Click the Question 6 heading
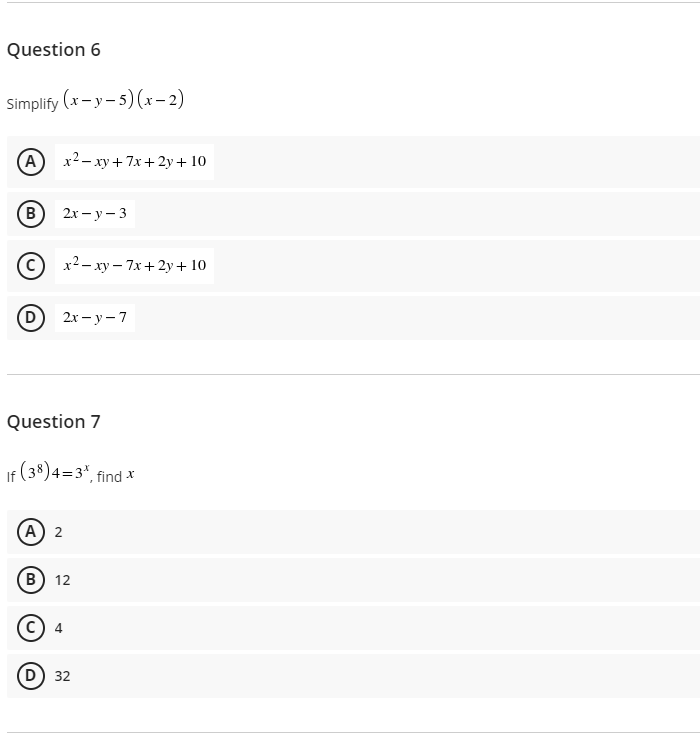The image size is (700, 753). point(54,50)
